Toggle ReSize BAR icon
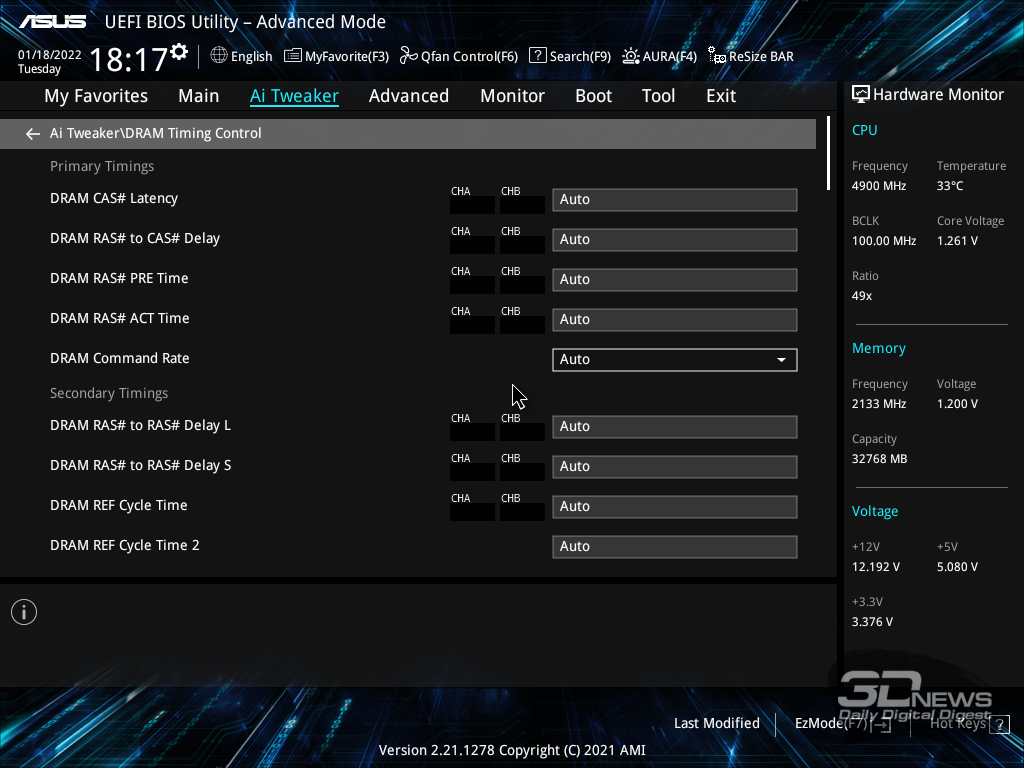 click(x=717, y=56)
